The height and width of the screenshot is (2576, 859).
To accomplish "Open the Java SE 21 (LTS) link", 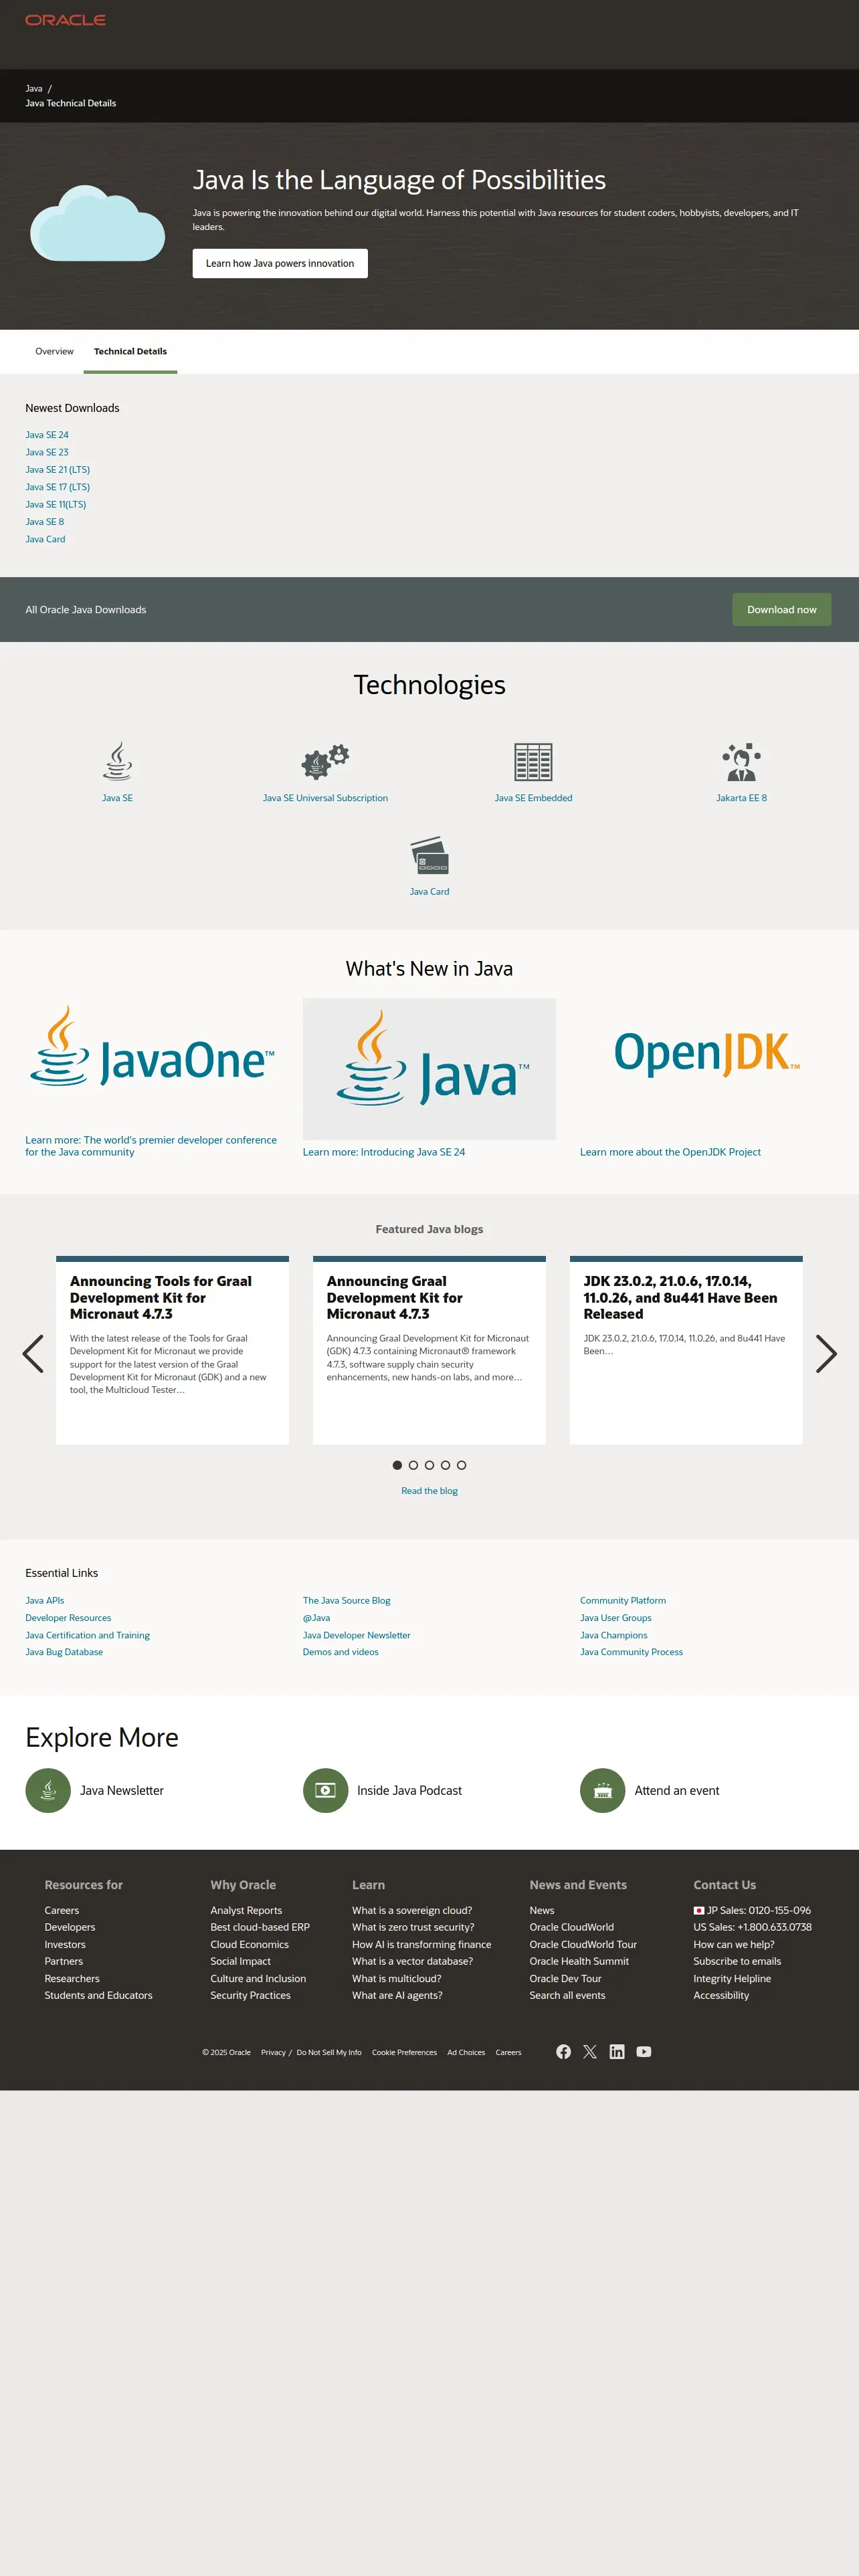I will (x=58, y=469).
